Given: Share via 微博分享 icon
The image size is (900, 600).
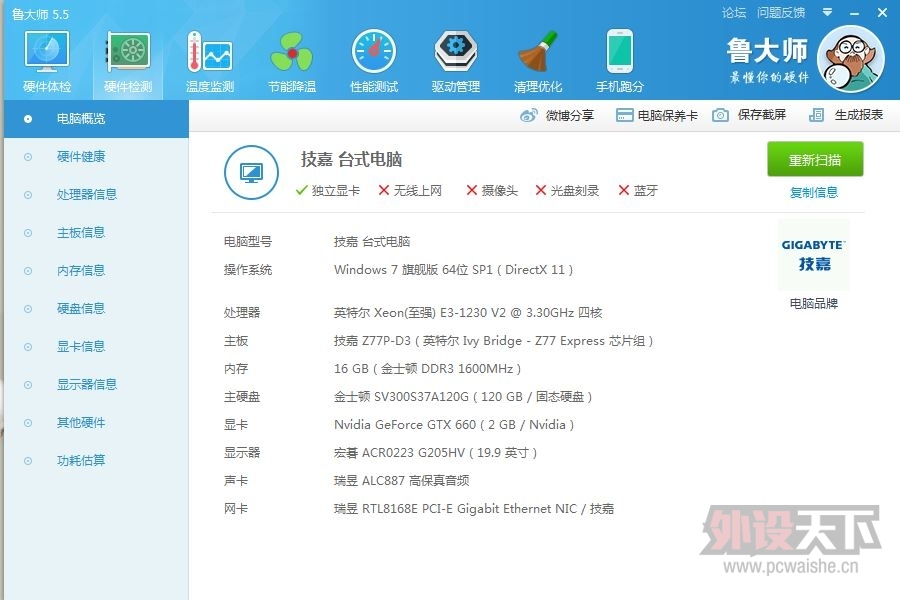Looking at the screenshot, I should [x=556, y=116].
